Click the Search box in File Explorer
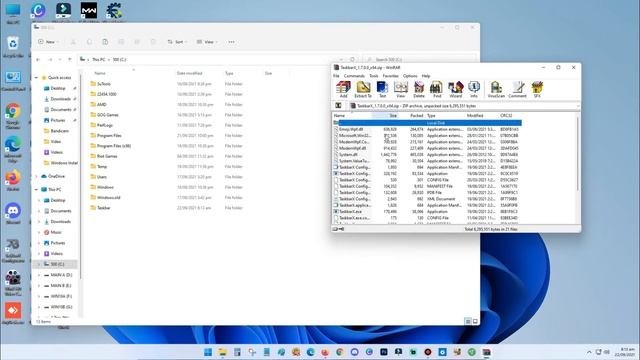The image size is (640, 360). (x=420, y=60)
